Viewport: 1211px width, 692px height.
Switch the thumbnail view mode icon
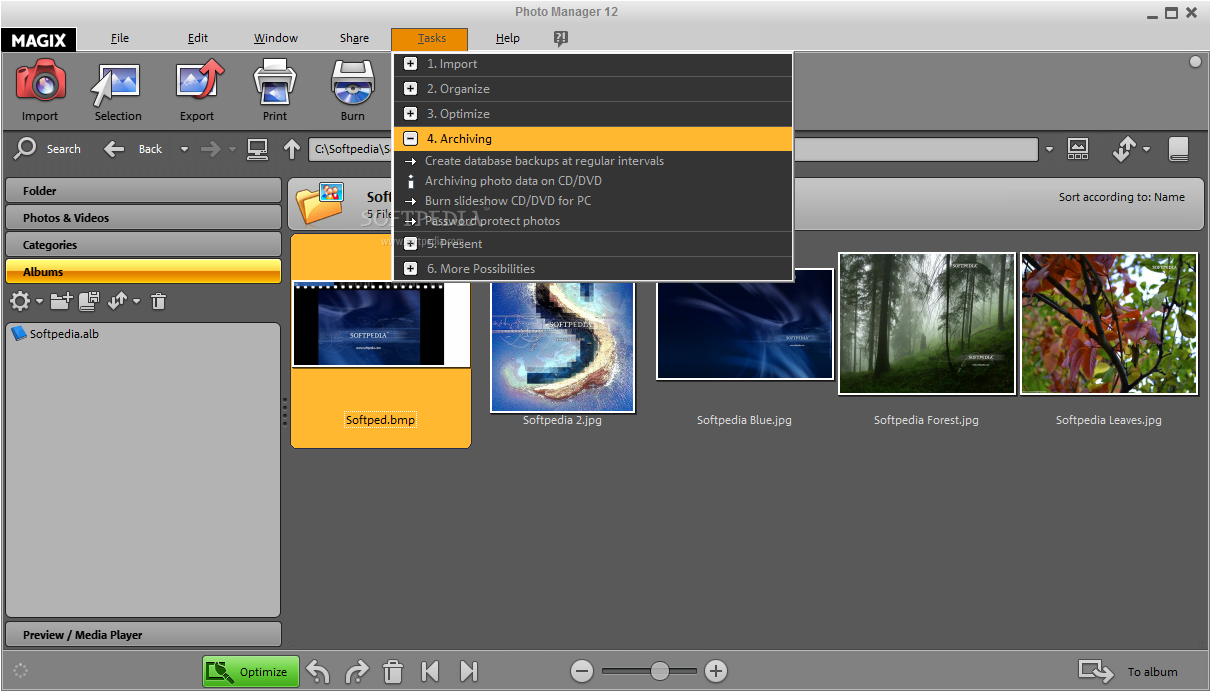(x=1078, y=149)
